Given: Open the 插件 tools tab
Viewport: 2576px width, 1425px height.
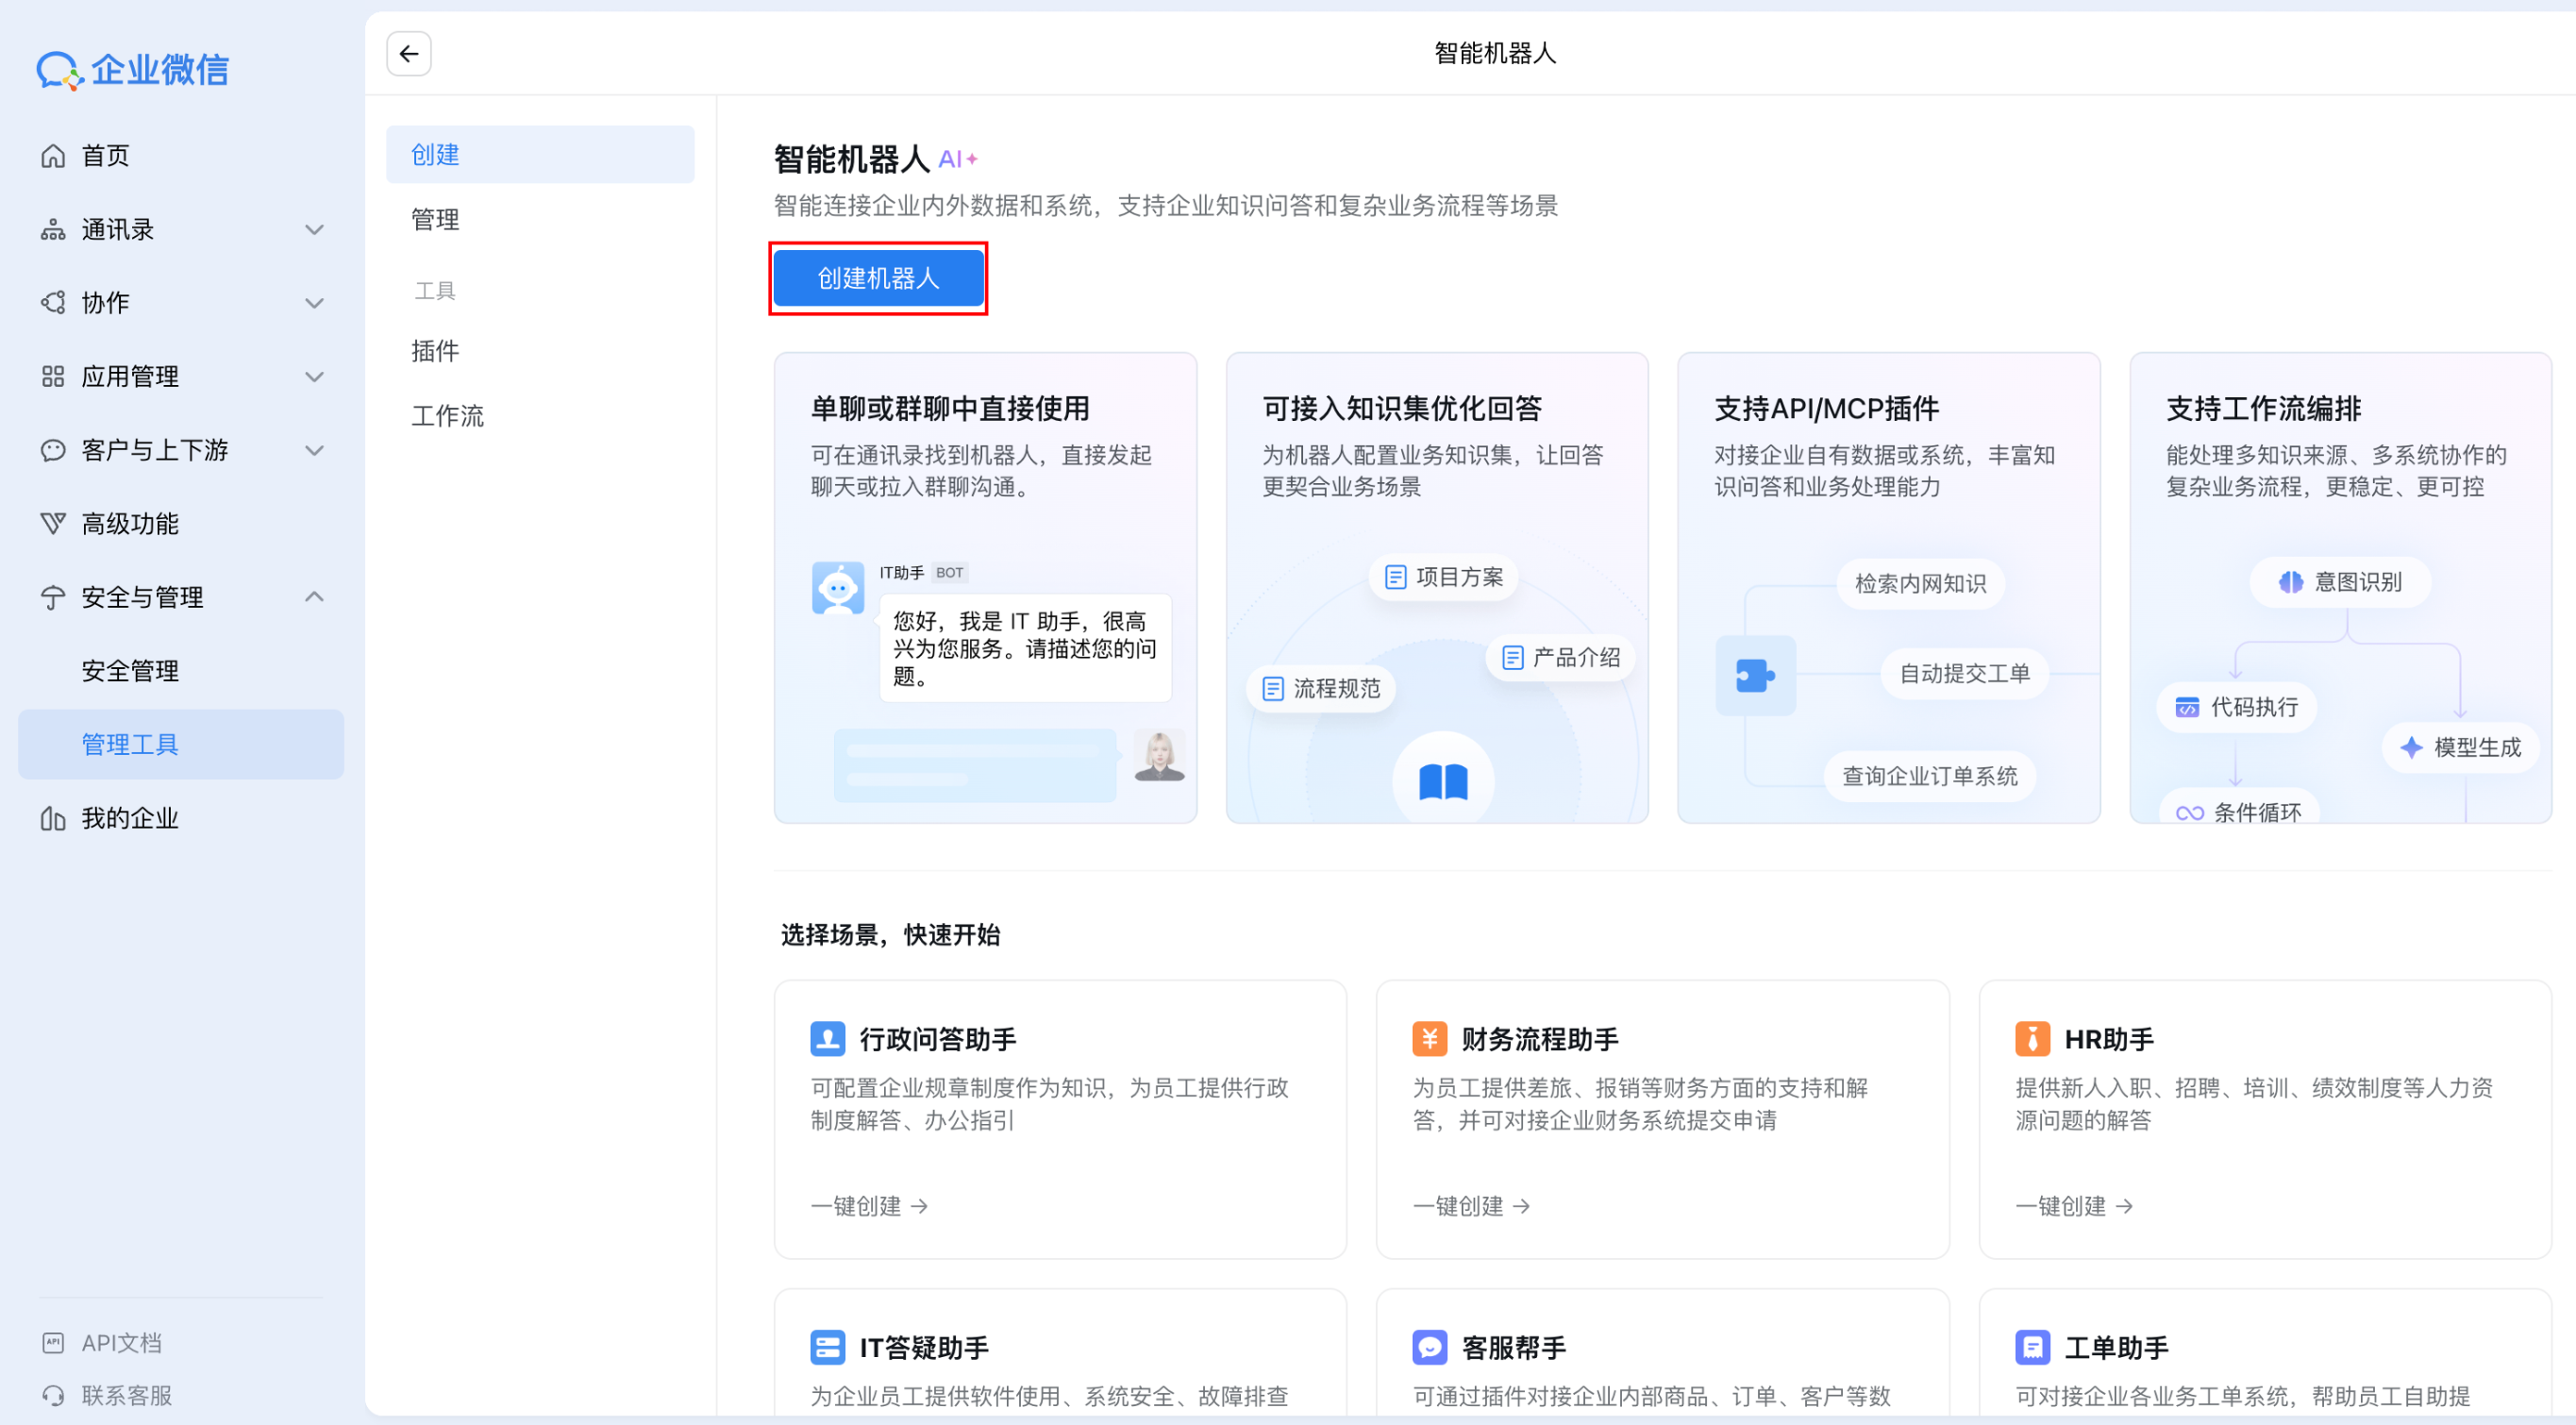Looking at the screenshot, I should [540, 351].
